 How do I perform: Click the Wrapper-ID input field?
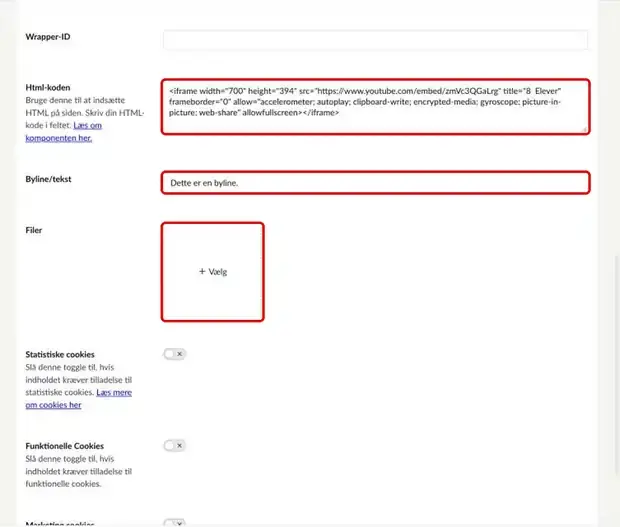coord(375,40)
